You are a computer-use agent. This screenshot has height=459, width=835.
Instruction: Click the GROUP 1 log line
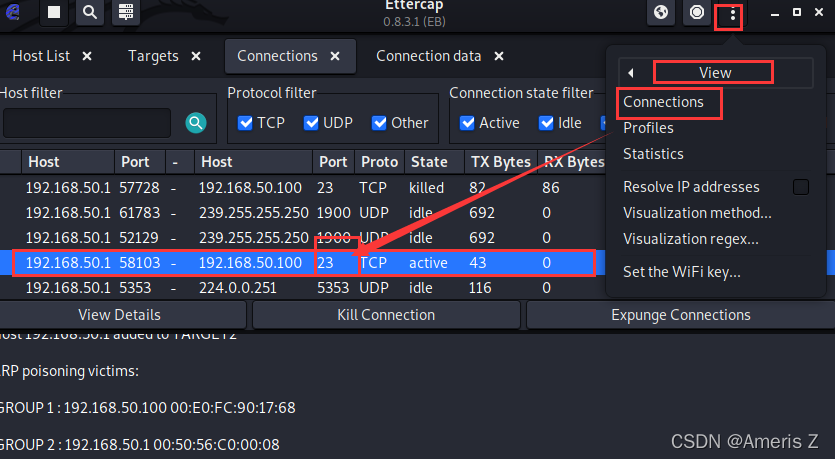pos(148,408)
